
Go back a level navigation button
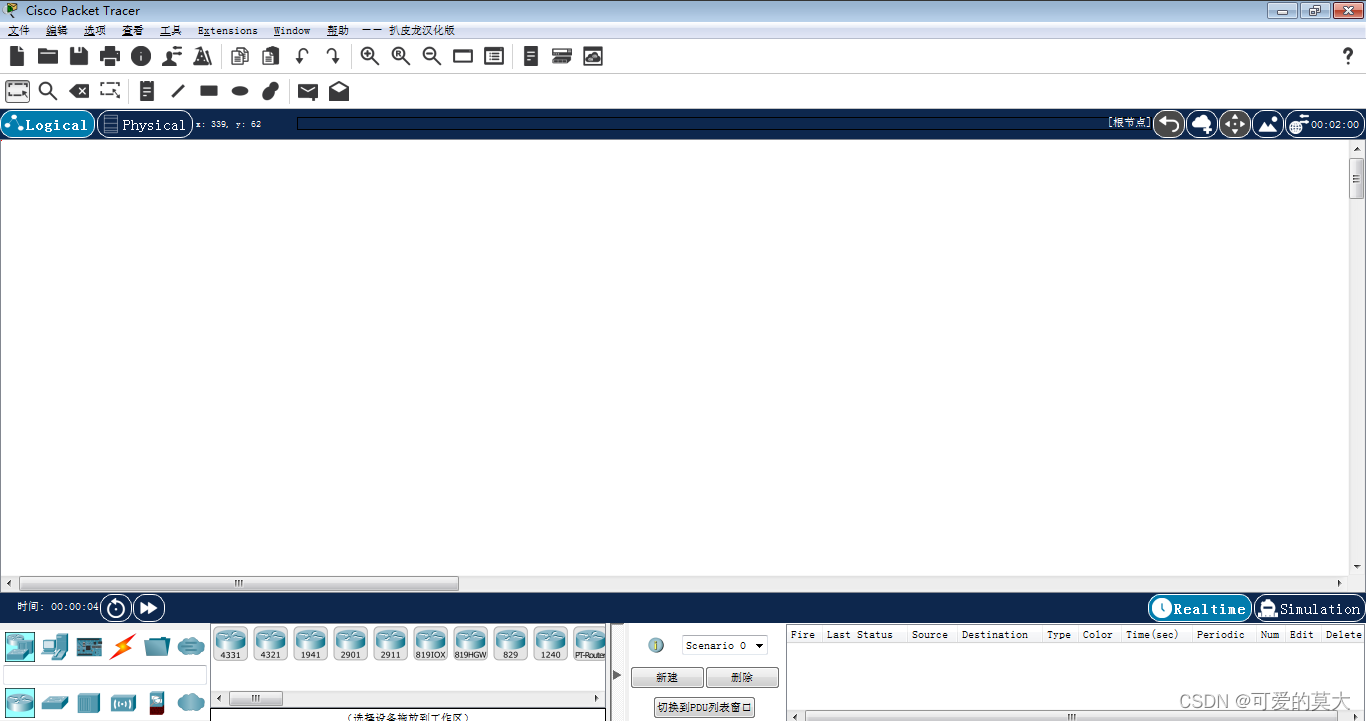1169,124
